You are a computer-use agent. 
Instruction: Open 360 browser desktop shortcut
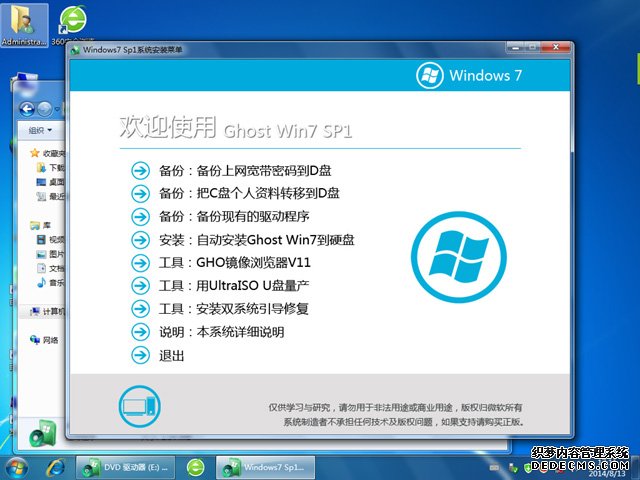(x=73, y=24)
